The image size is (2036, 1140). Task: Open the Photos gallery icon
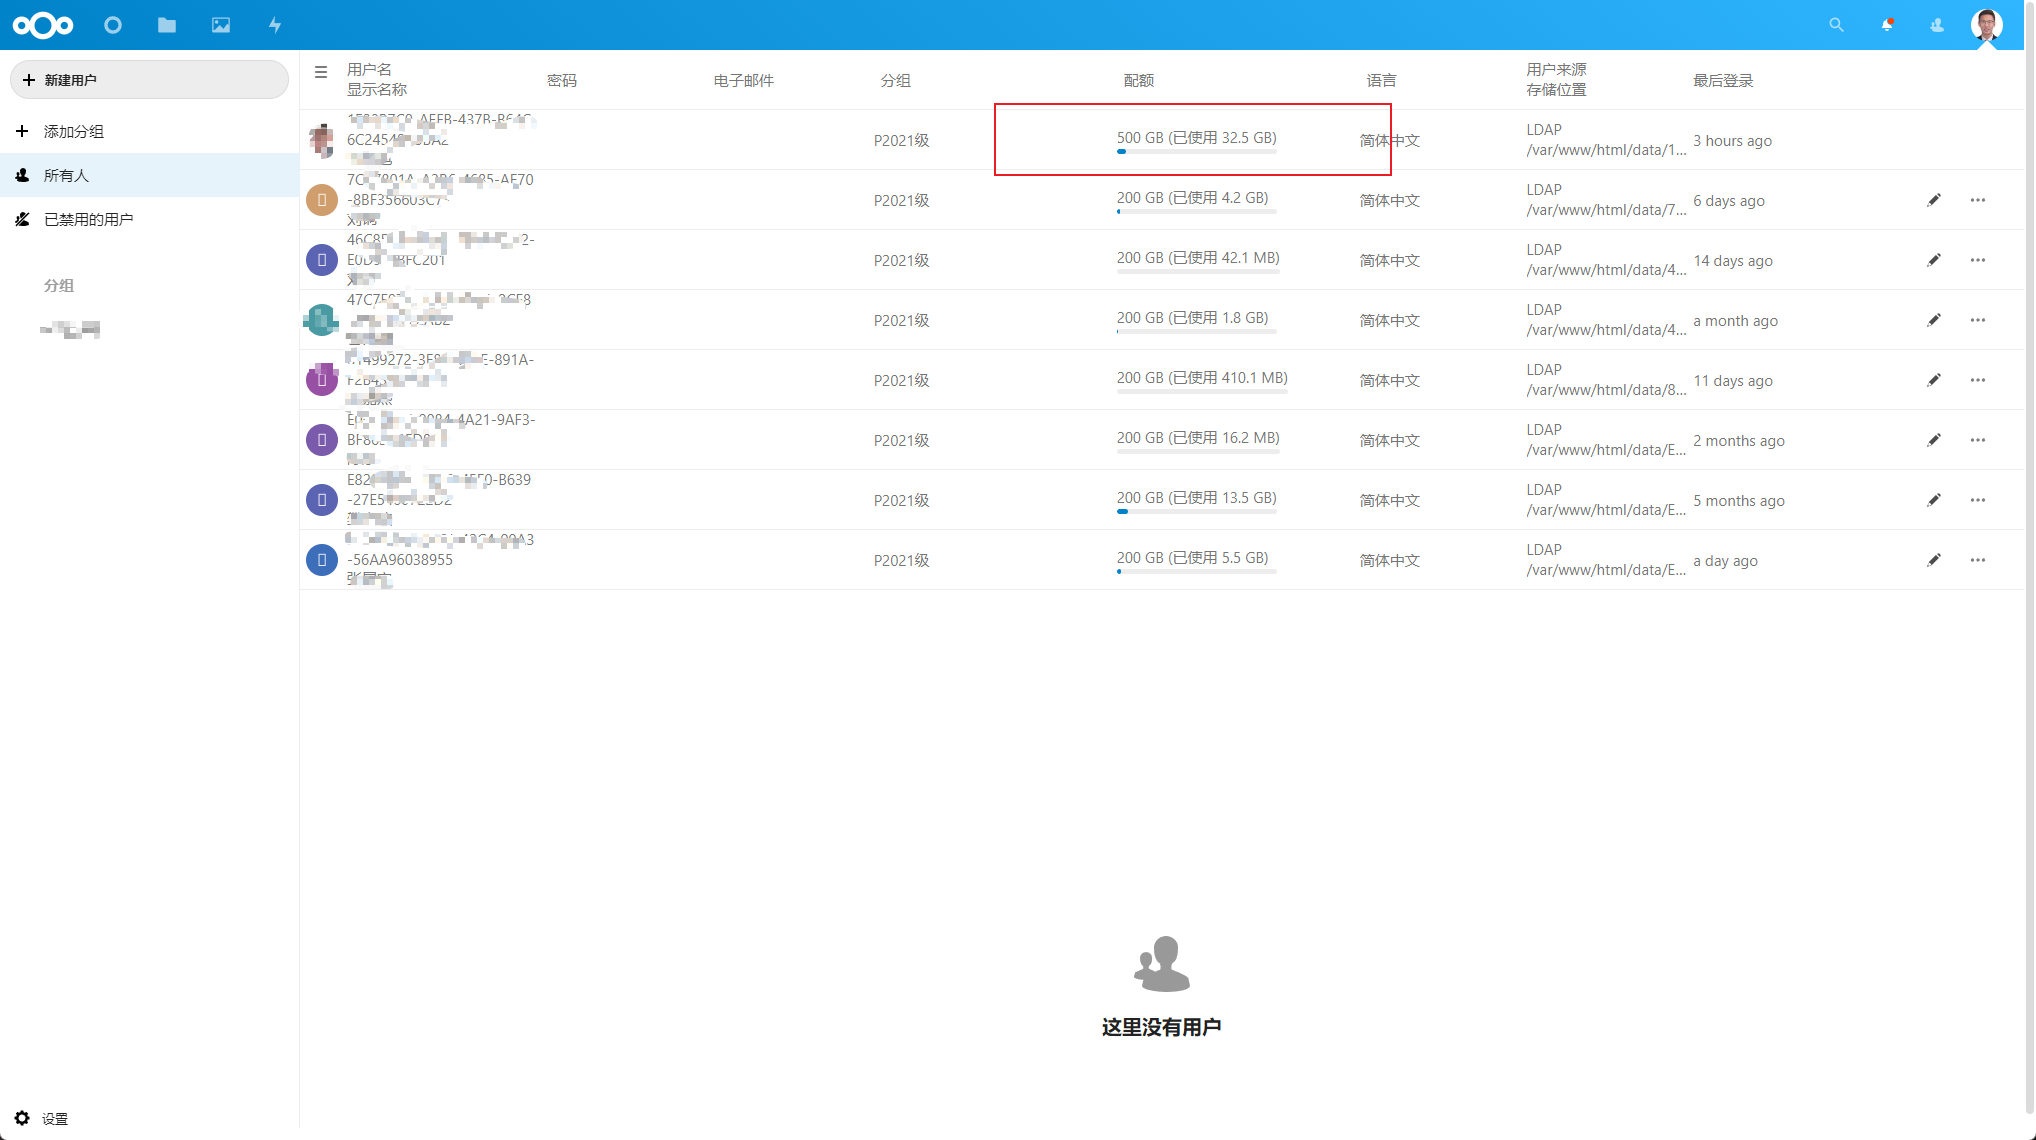221,25
